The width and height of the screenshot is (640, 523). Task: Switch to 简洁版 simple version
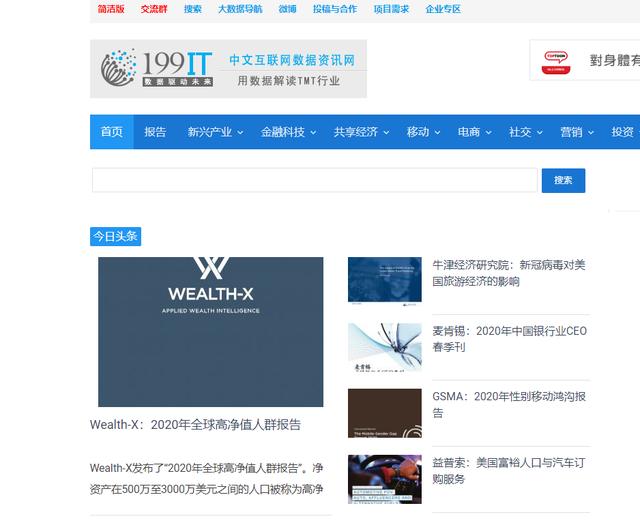click(111, 9)
